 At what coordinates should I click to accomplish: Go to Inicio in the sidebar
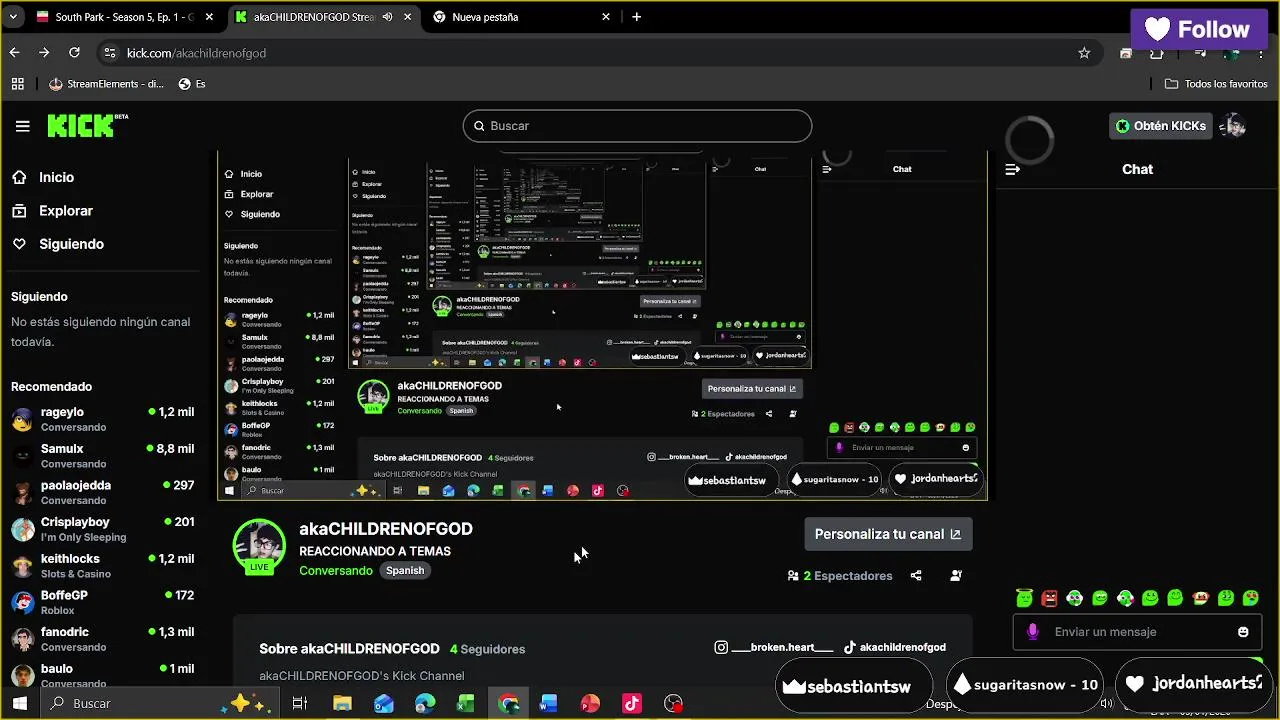56,177
